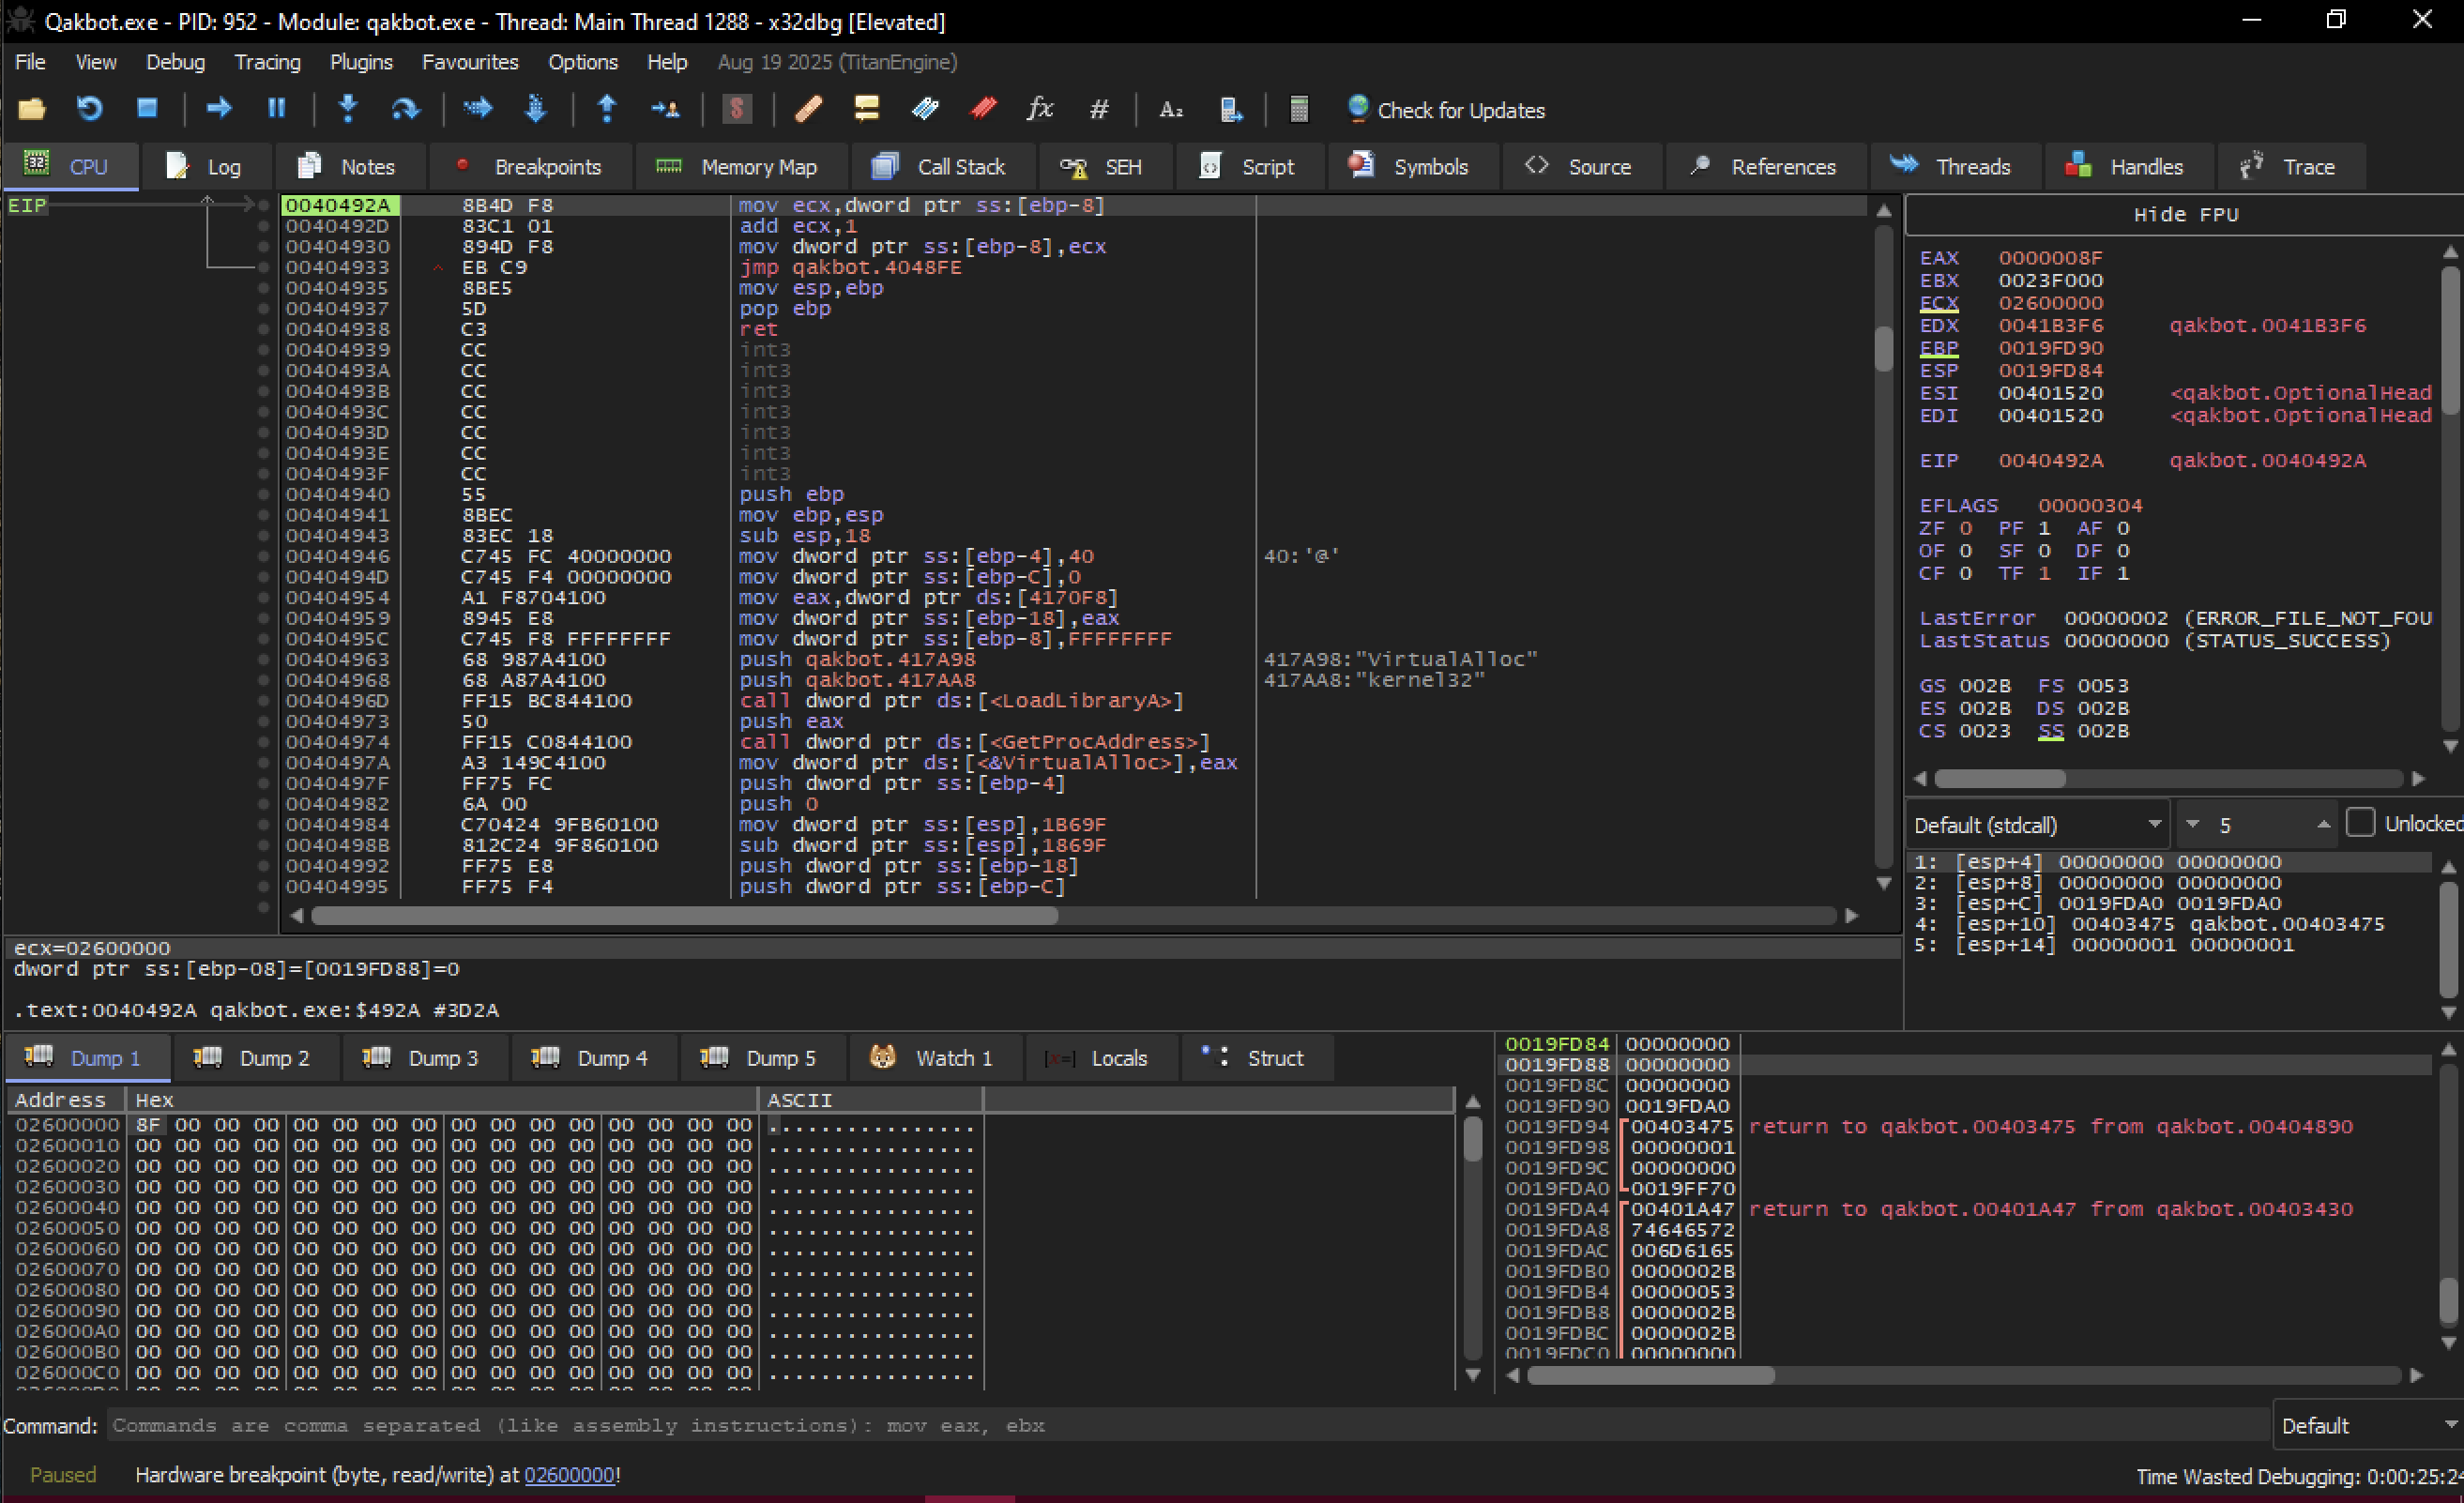Click the Command input field
The width and height of the screenshot is (2464, 1503).
(1188, 1425)
